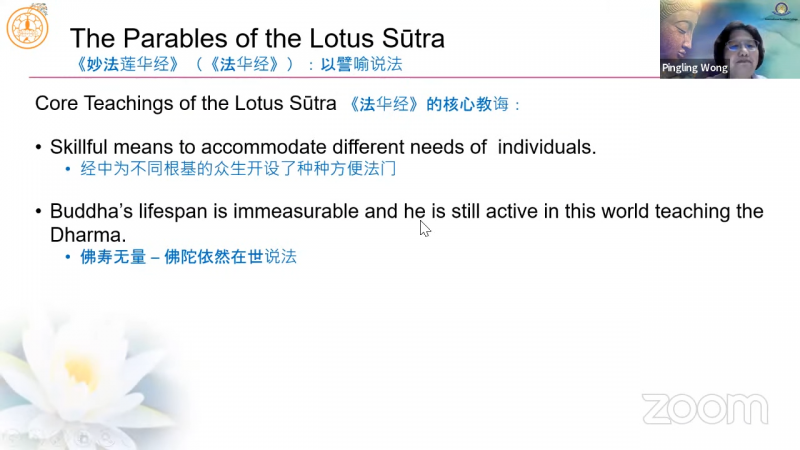Click the Buddha's lifespan is immeasurable bullet
Screen dimensions: 800x450
(x=406, y=212)
